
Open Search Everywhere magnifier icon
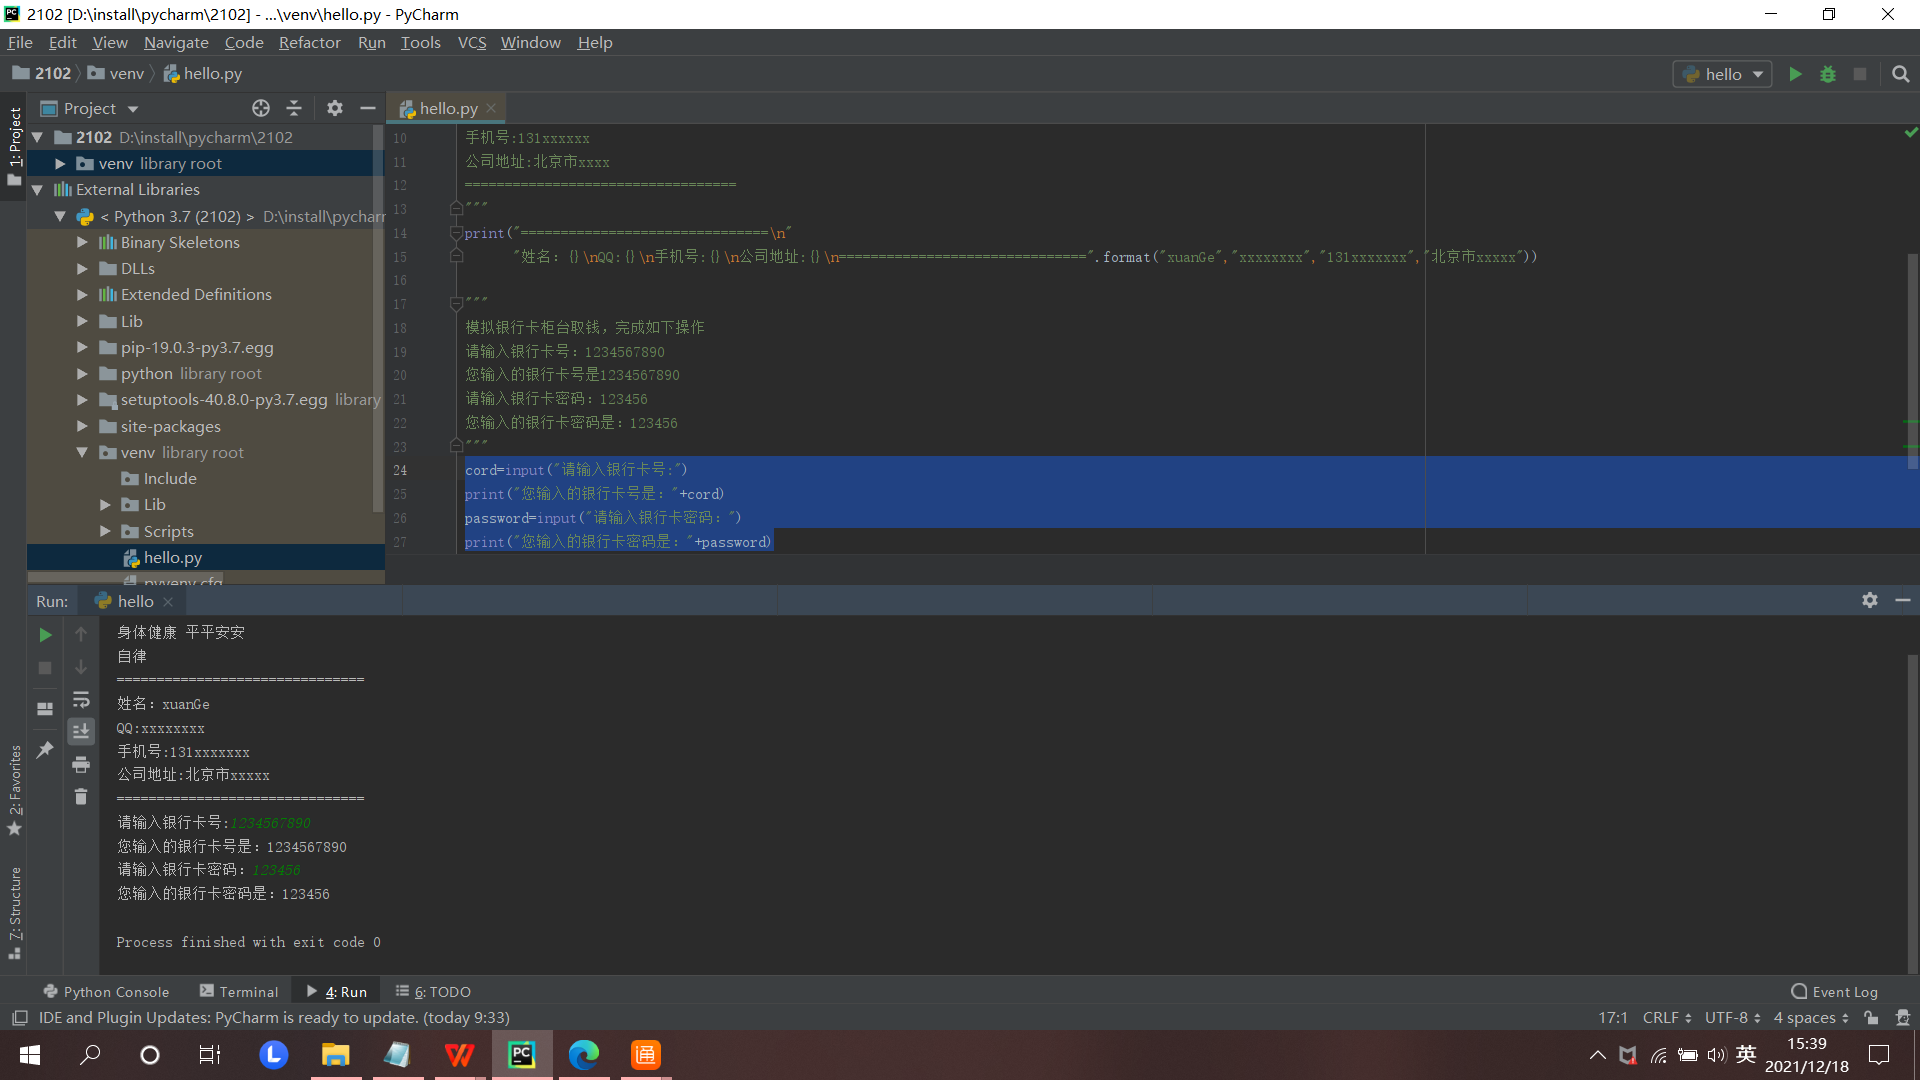pos(1900,74)
